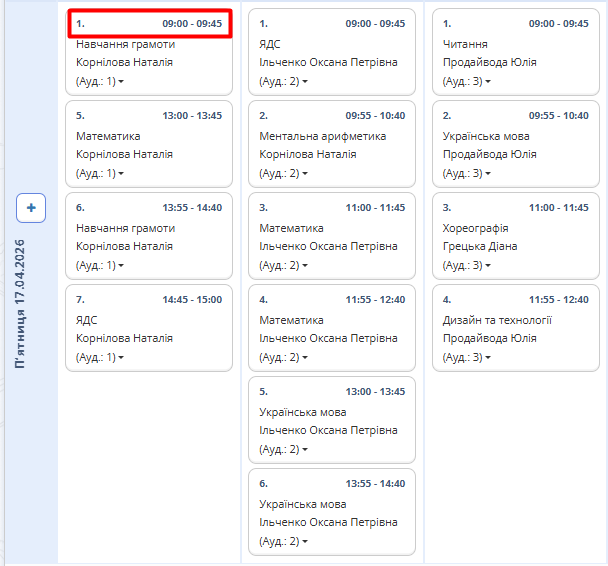
Task: Click teacher name Грецька Діана
Action: (x=480, y=246)
